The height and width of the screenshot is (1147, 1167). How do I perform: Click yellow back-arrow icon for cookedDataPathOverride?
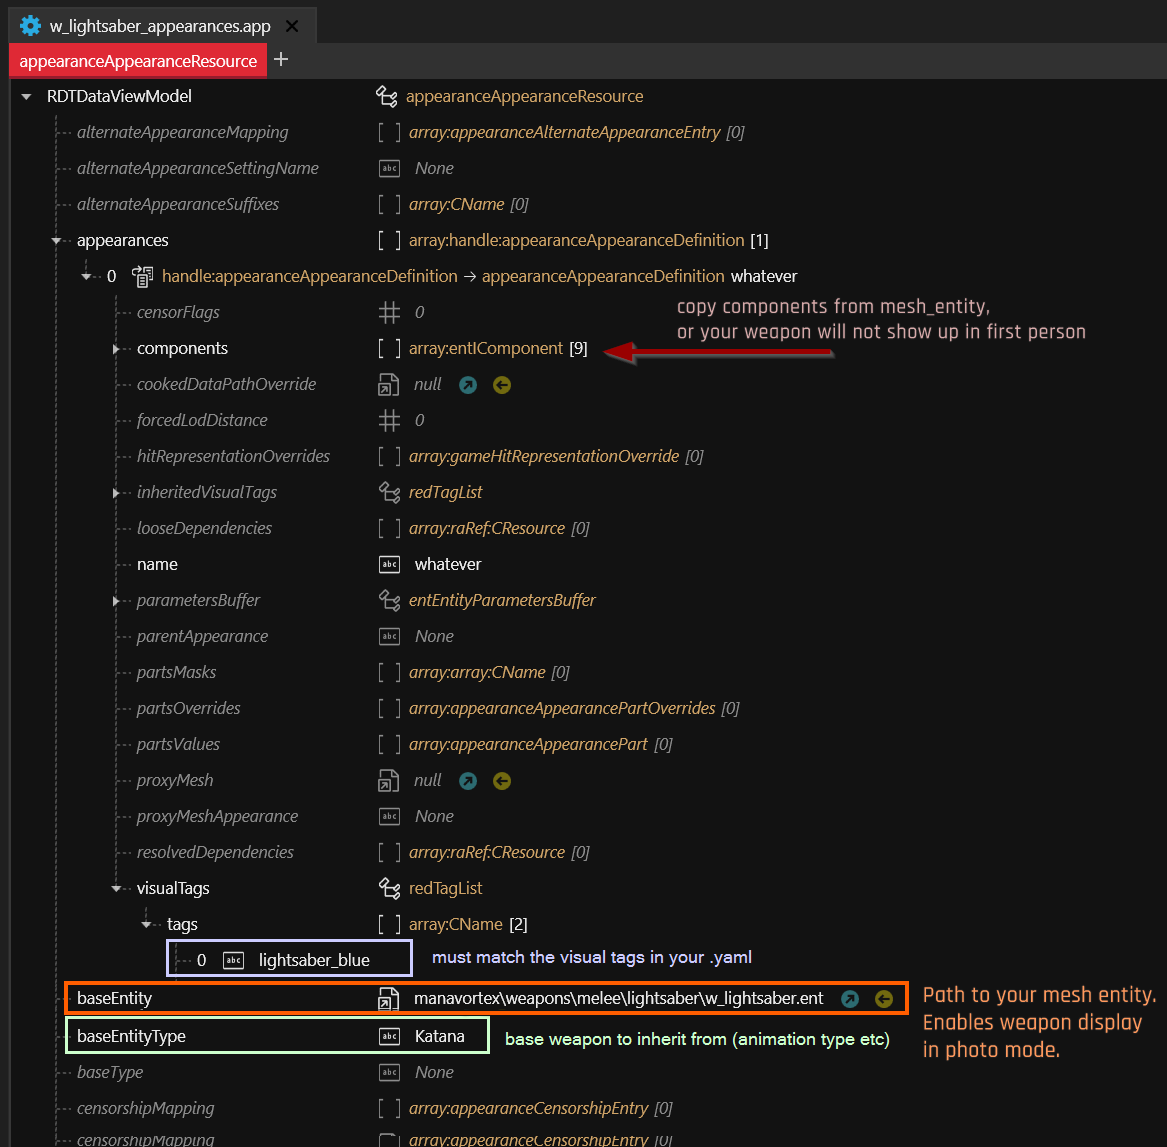[x=502, y=385]
